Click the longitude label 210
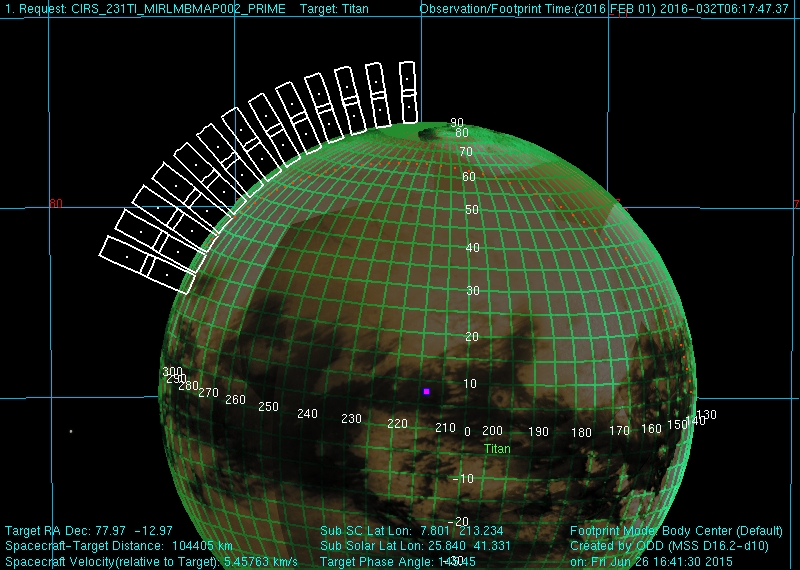 [x=445, y=428]
